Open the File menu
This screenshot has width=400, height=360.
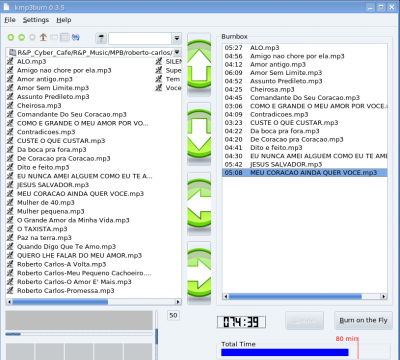coord(10,20)
